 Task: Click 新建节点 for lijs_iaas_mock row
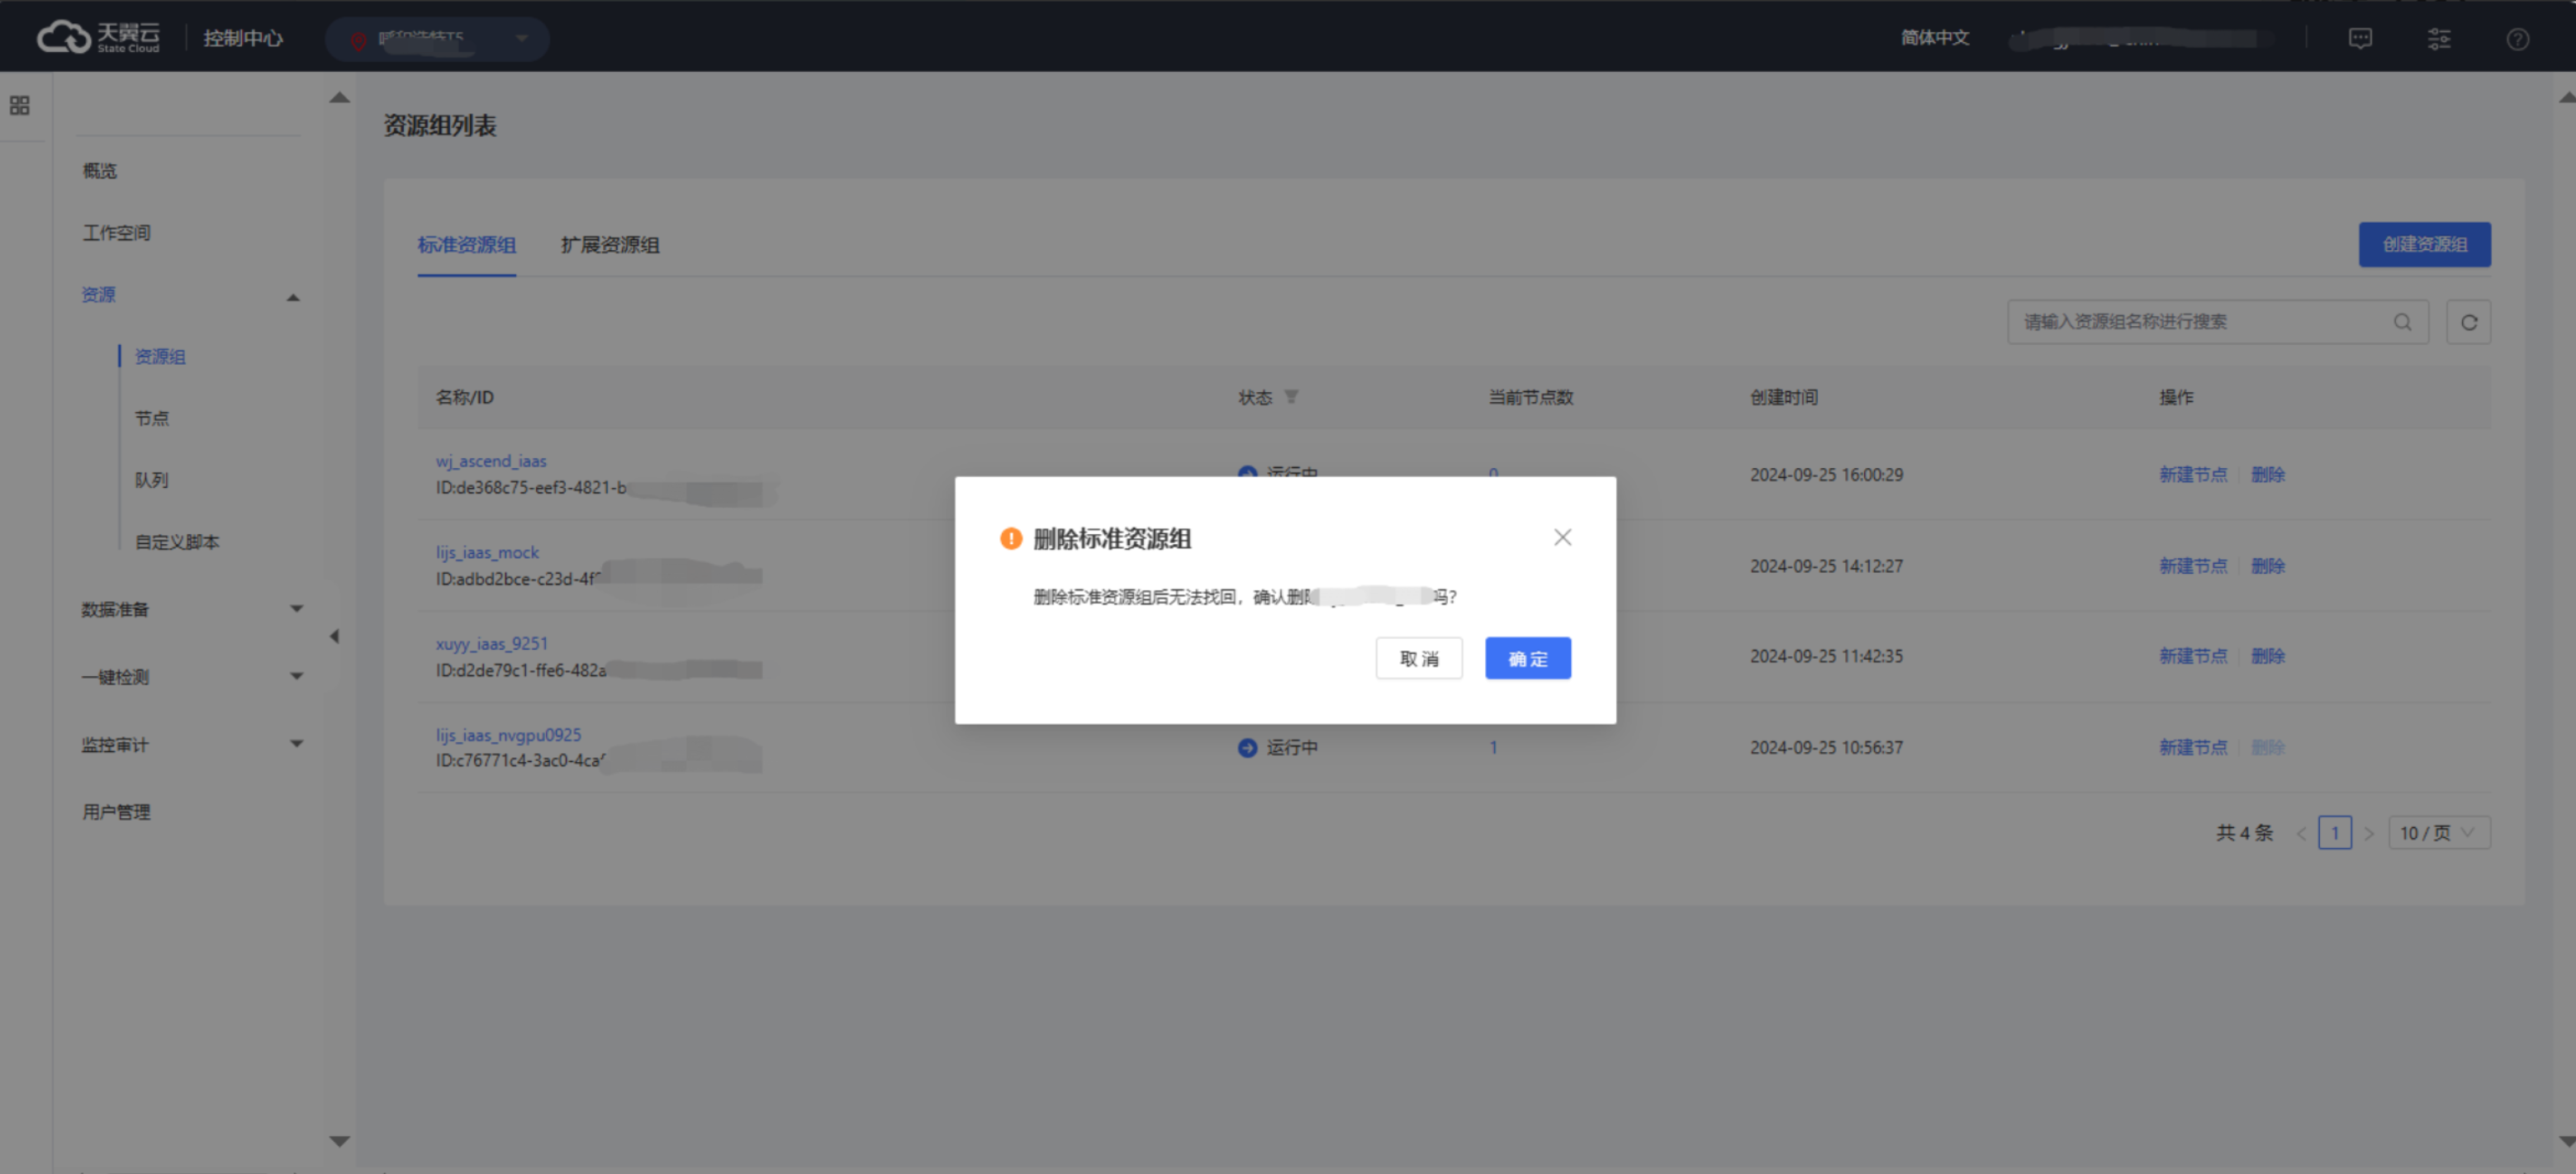pos(2193,566)
